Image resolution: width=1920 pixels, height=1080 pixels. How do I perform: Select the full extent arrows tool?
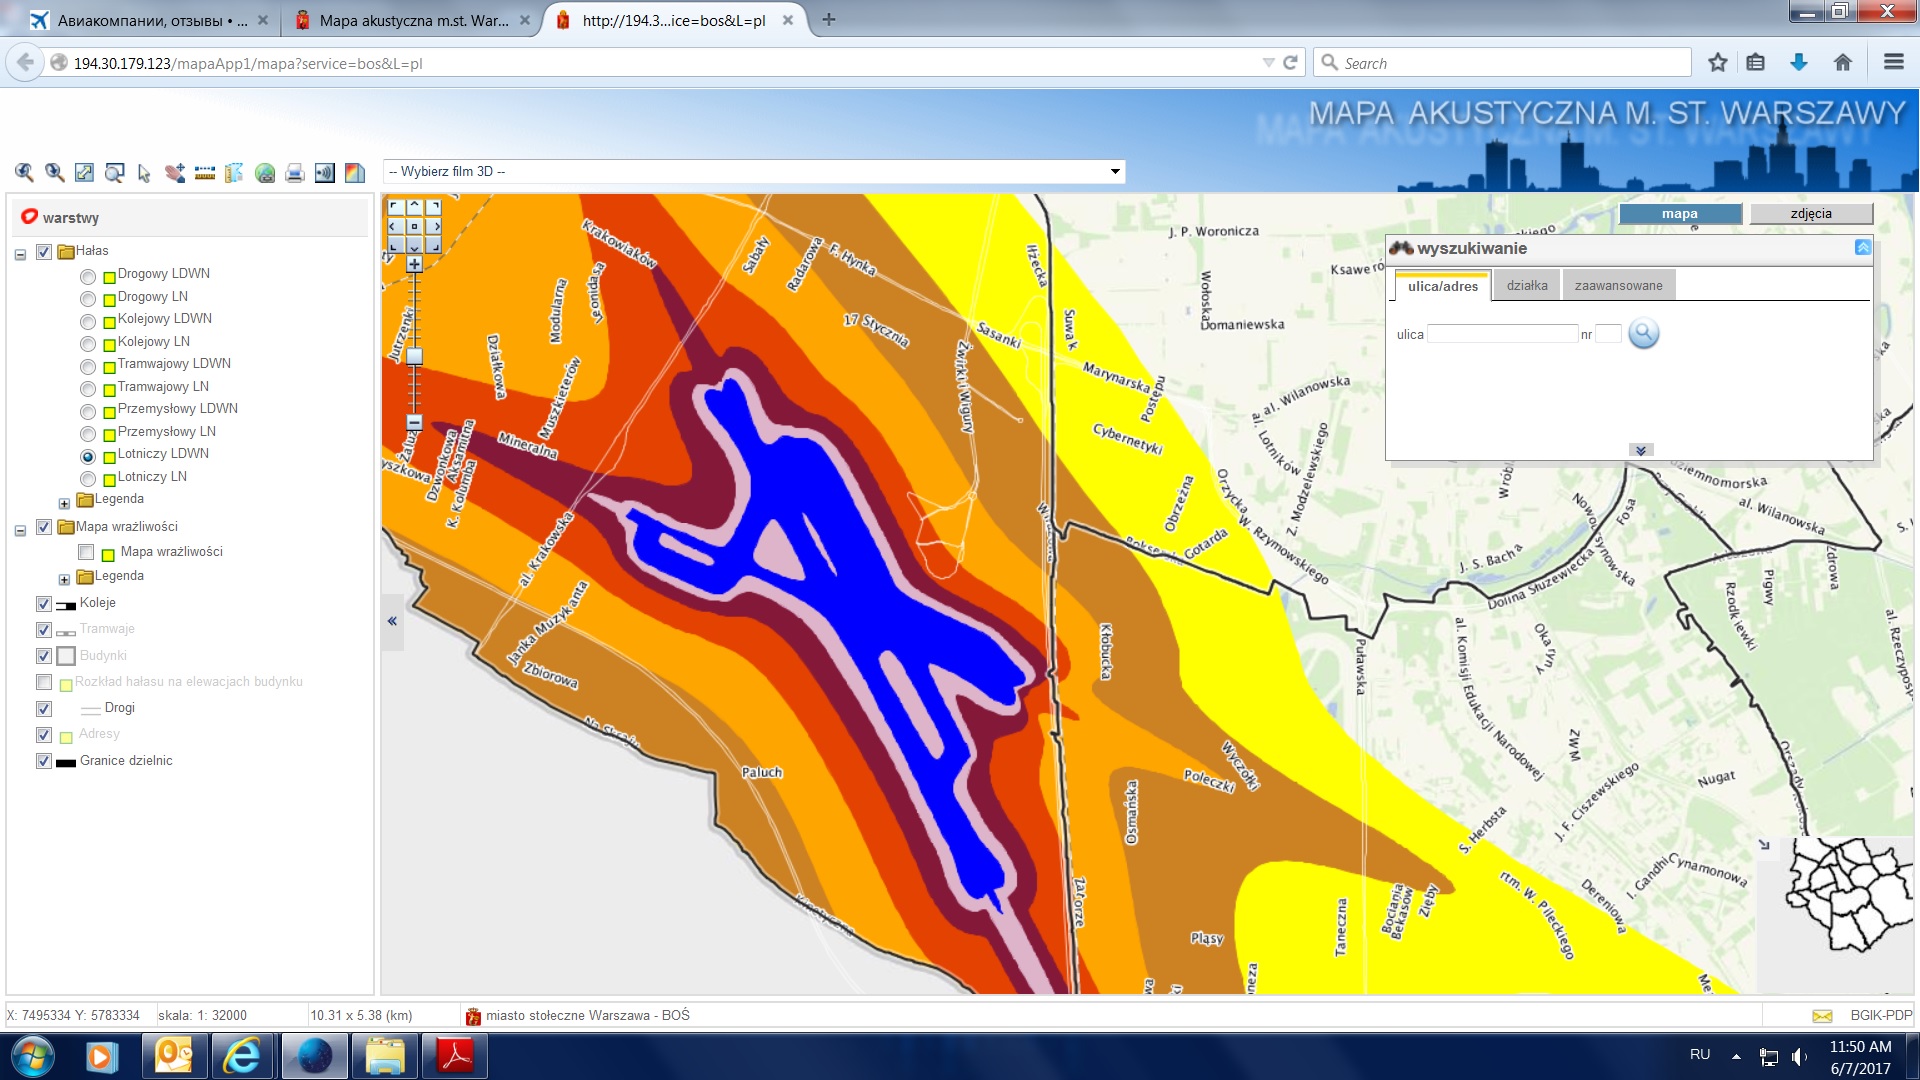coord(84,173)
